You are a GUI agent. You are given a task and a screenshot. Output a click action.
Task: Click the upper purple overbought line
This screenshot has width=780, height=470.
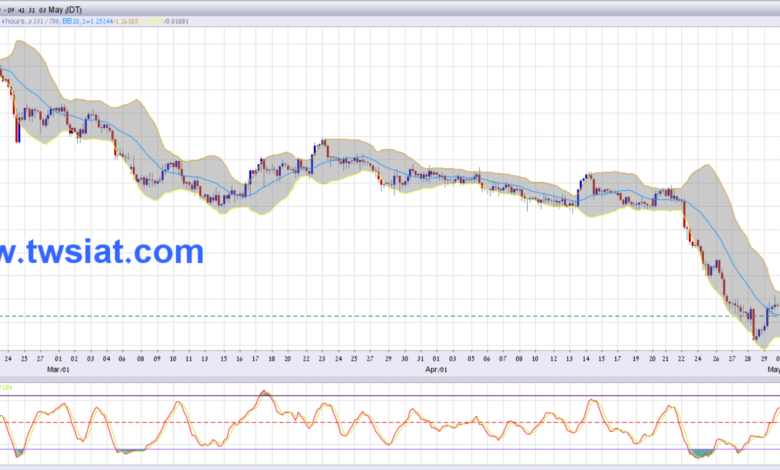[390, 396]
